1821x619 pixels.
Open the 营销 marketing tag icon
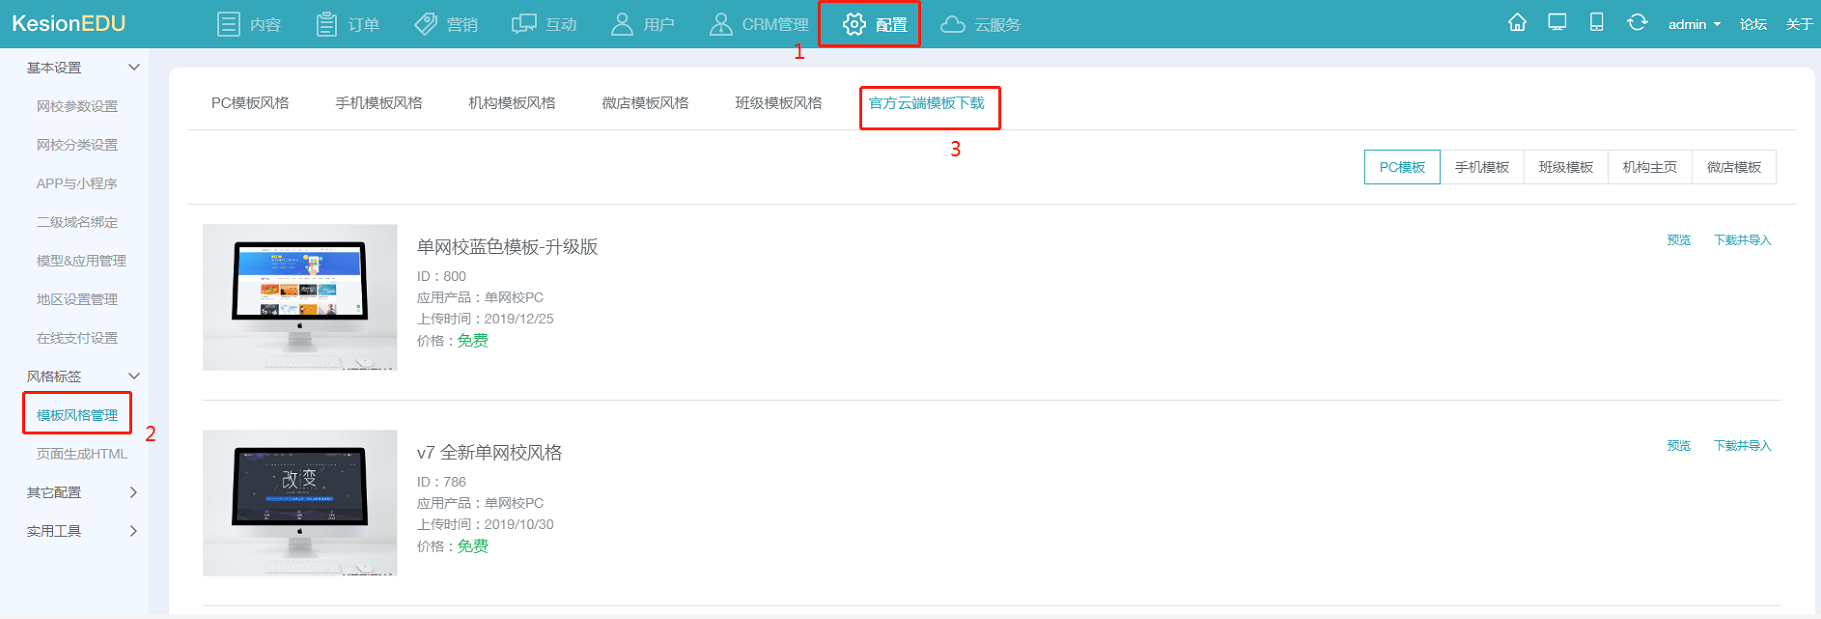426,24
